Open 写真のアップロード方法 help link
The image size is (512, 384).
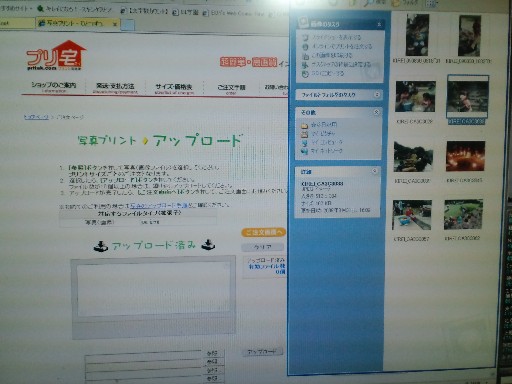(159, 206)
